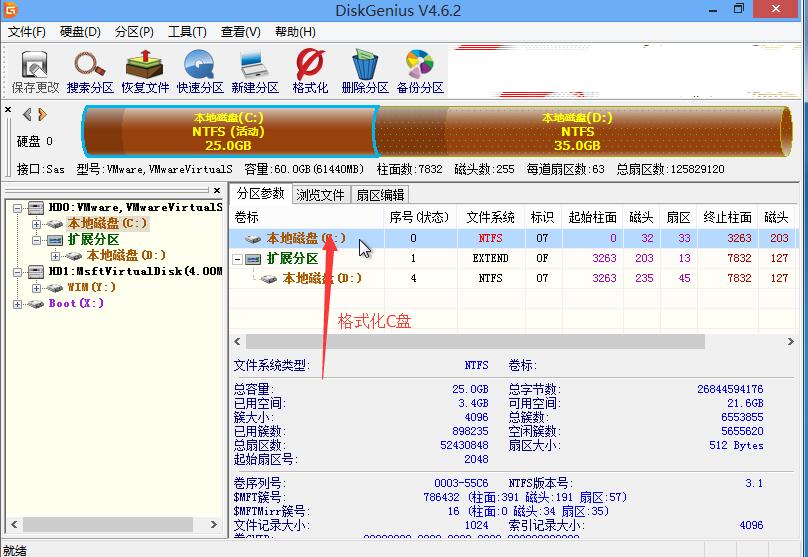Image resolution: width=808 pixels, height=557 pixels.
Task: Expand the WIM (Y:) tree node
Action: click(x=36, y=288)
